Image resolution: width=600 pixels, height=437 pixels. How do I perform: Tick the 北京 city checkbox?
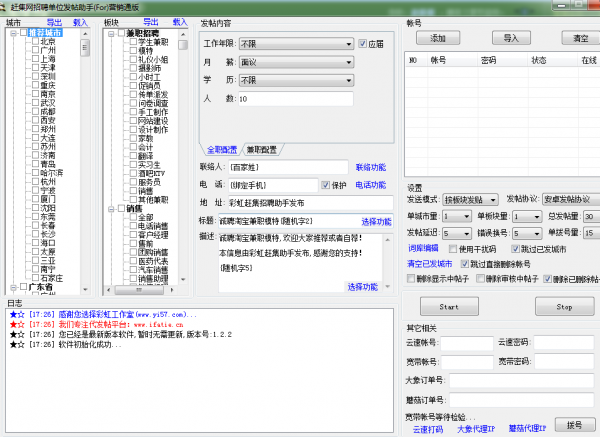(32, 43)
